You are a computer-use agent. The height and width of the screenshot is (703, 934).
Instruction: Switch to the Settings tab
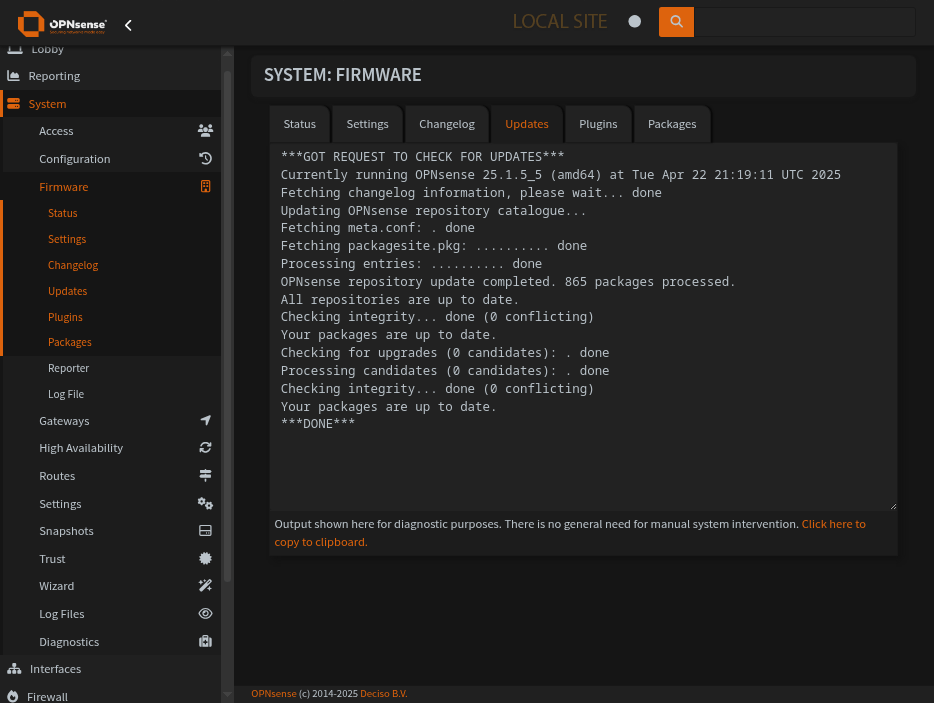pyautogui.click(x=368, y=124)
